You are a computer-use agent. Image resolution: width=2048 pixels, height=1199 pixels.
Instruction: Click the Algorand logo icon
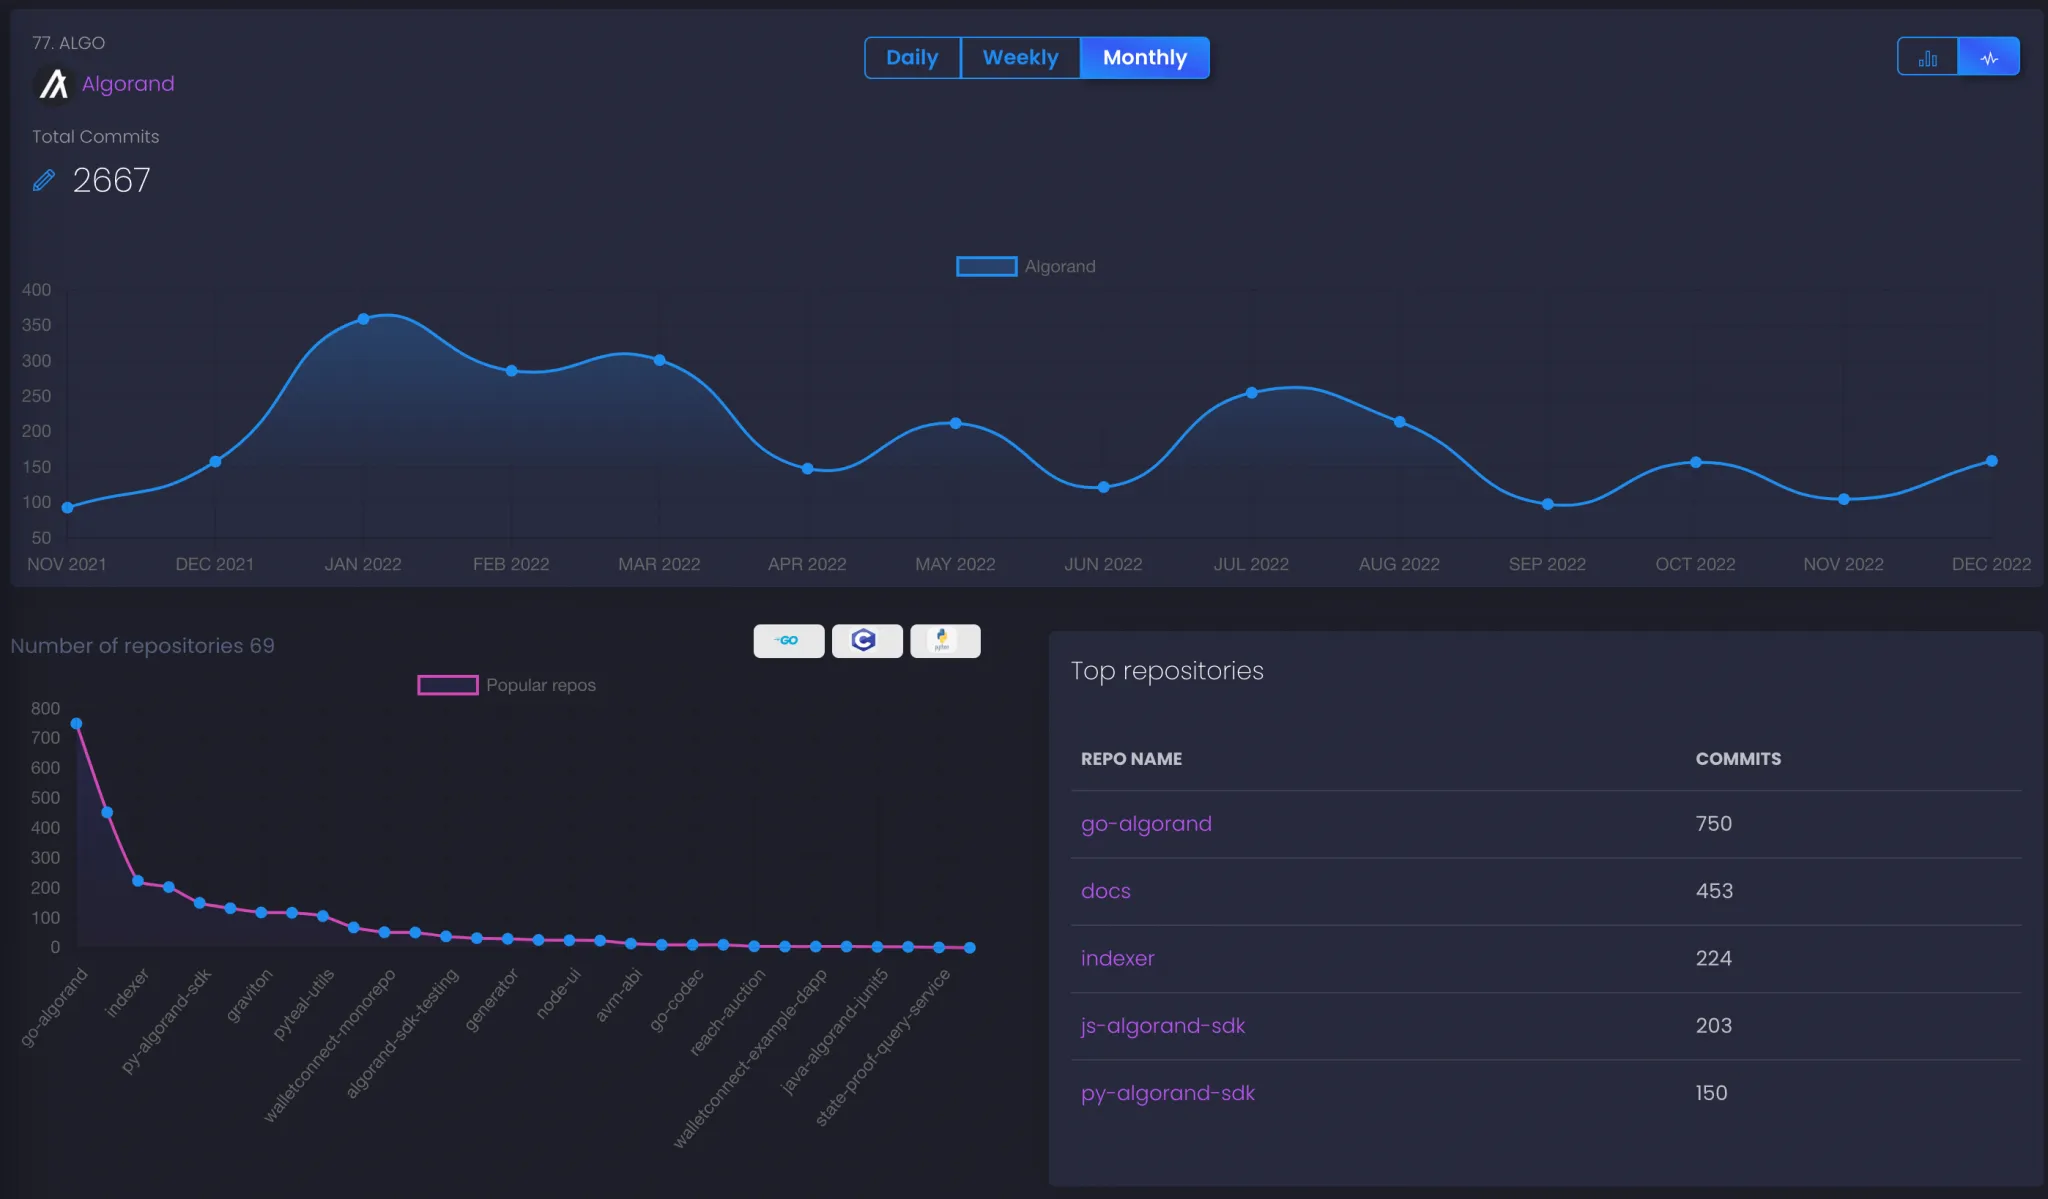point(53,85)
